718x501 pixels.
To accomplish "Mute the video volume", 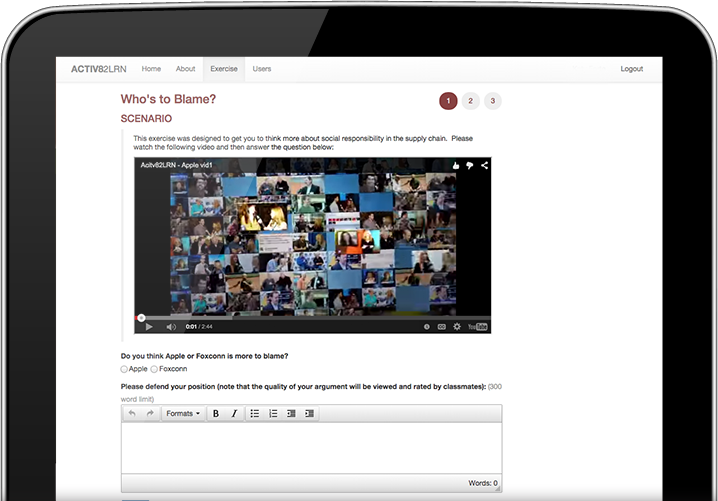I will 171,326.
